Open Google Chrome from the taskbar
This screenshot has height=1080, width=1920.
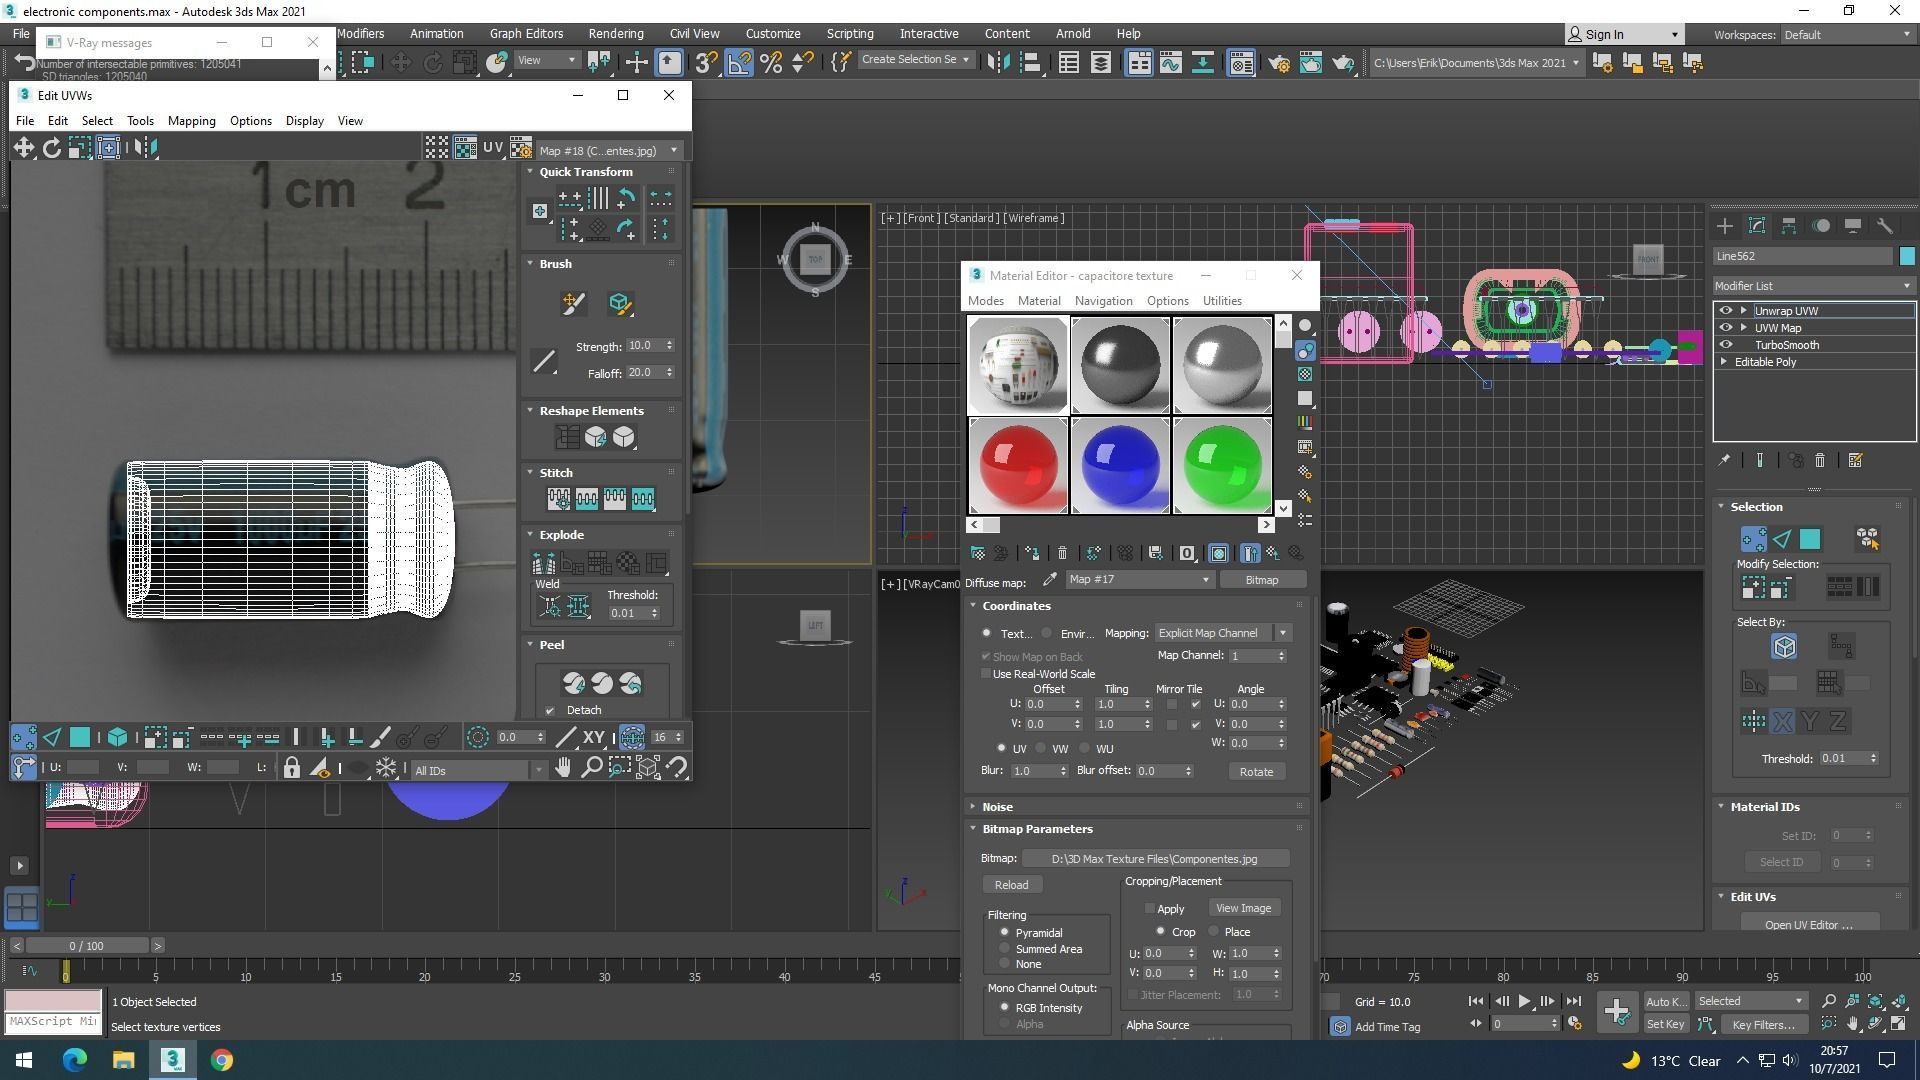click(x=222, y=1060)
